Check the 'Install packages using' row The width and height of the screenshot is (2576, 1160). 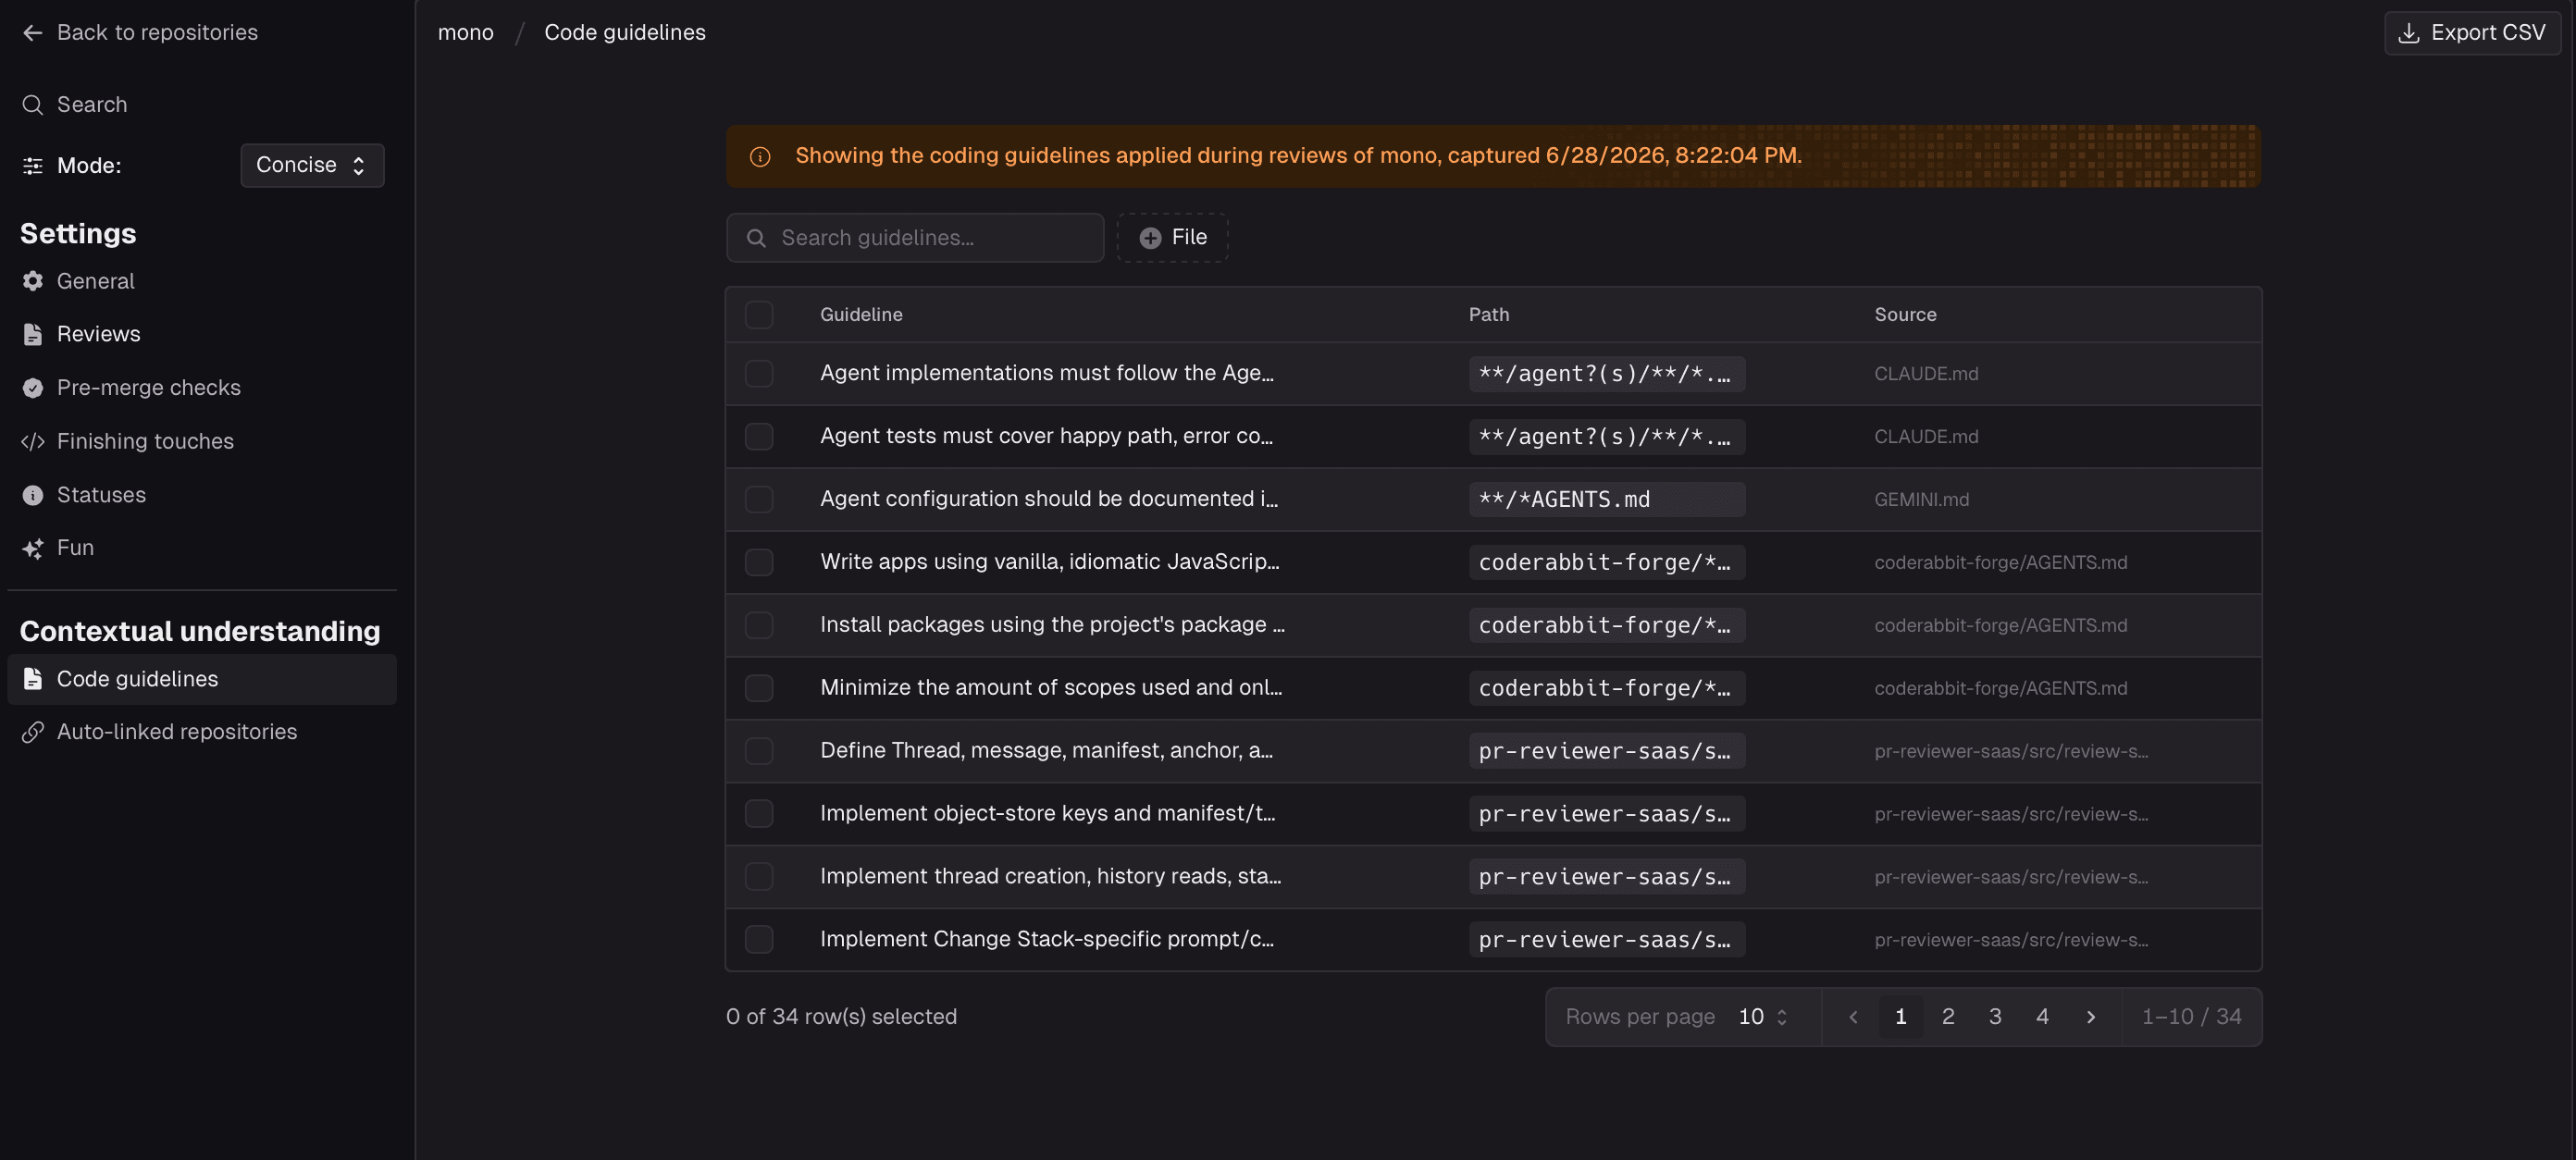click(759, 626)
